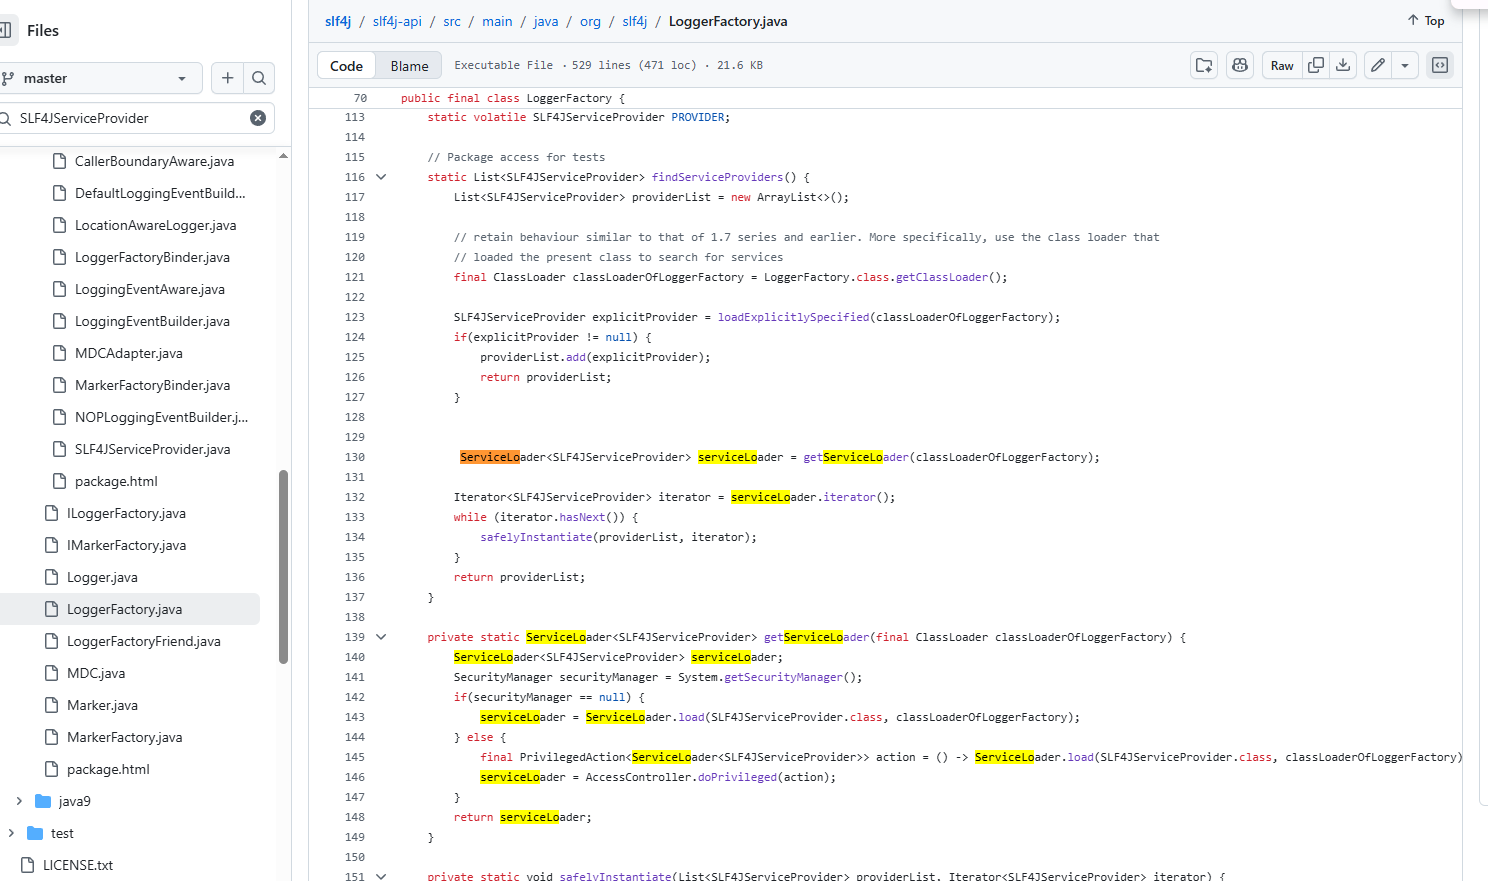
Task: Go to slf4j package breadcrumb before LoggerFactory.java
Action: pos(635,21)
